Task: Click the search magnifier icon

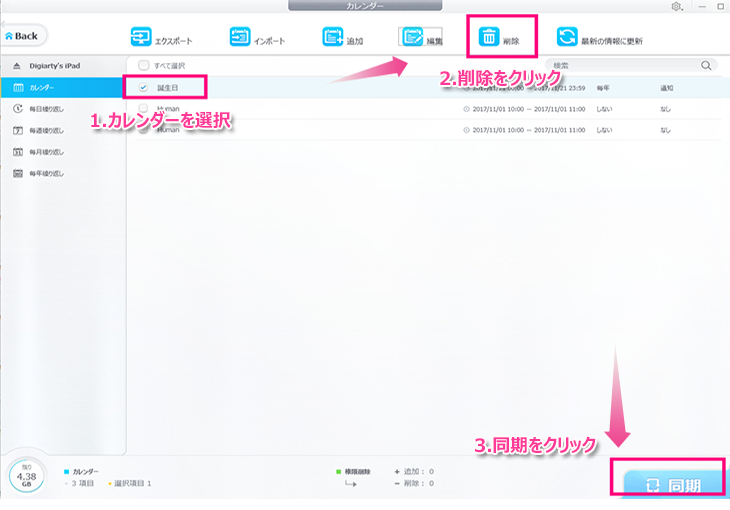Action: pos(707,66)
